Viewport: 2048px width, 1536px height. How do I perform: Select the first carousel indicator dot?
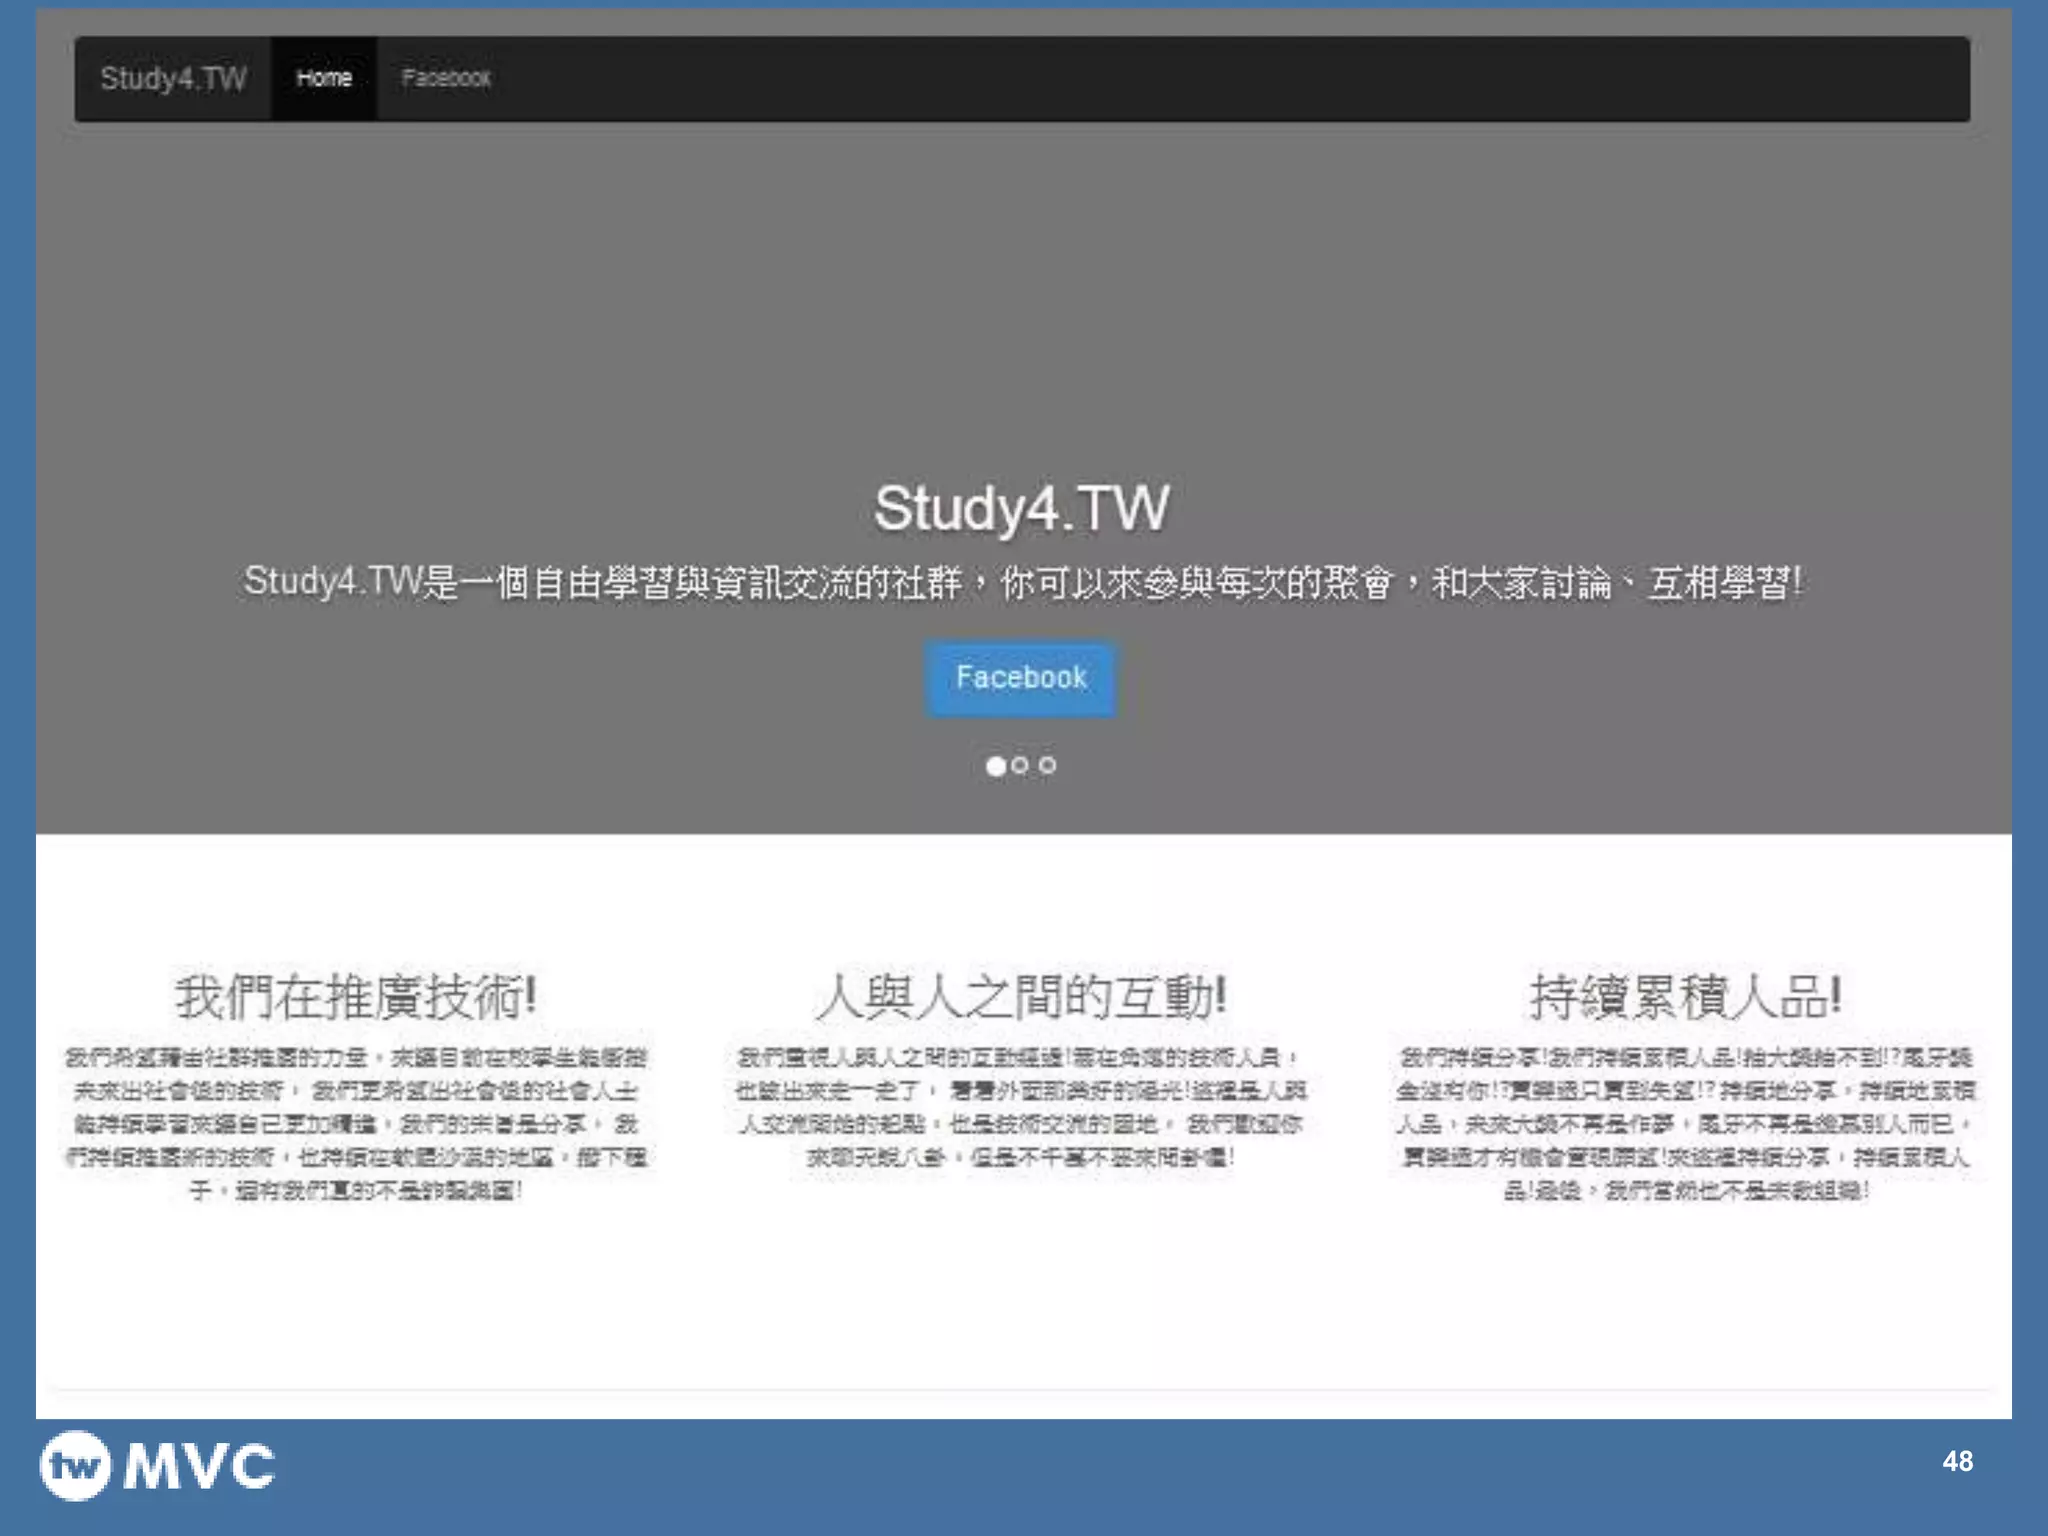click(x=995, y=766)
